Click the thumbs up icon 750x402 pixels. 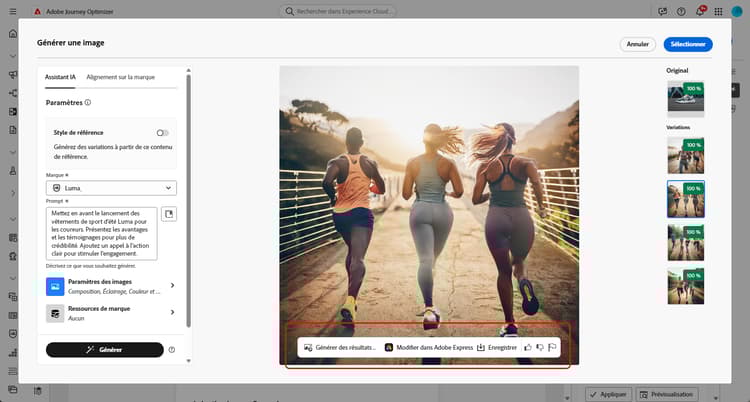tap(528, 347)
